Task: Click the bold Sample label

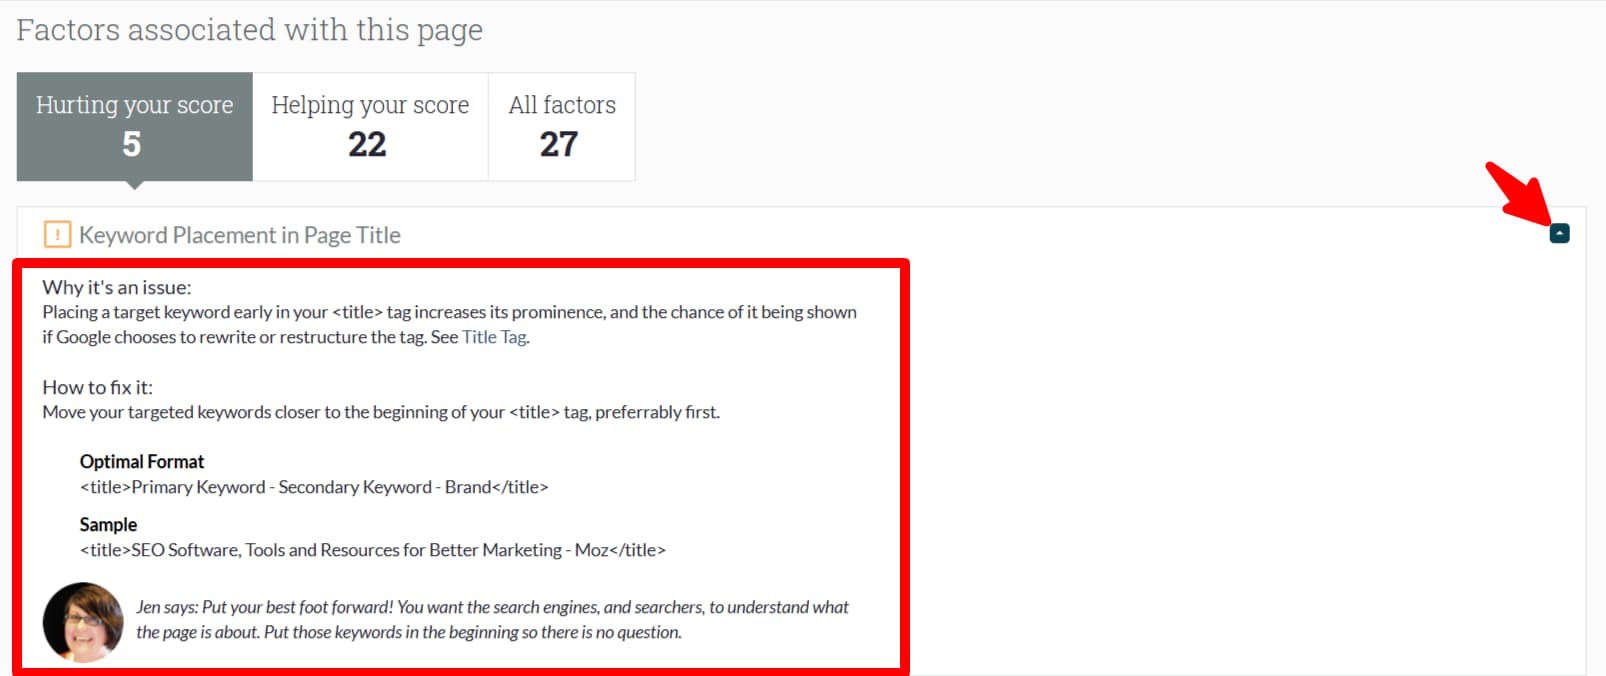Action: (x=108, y=524)
